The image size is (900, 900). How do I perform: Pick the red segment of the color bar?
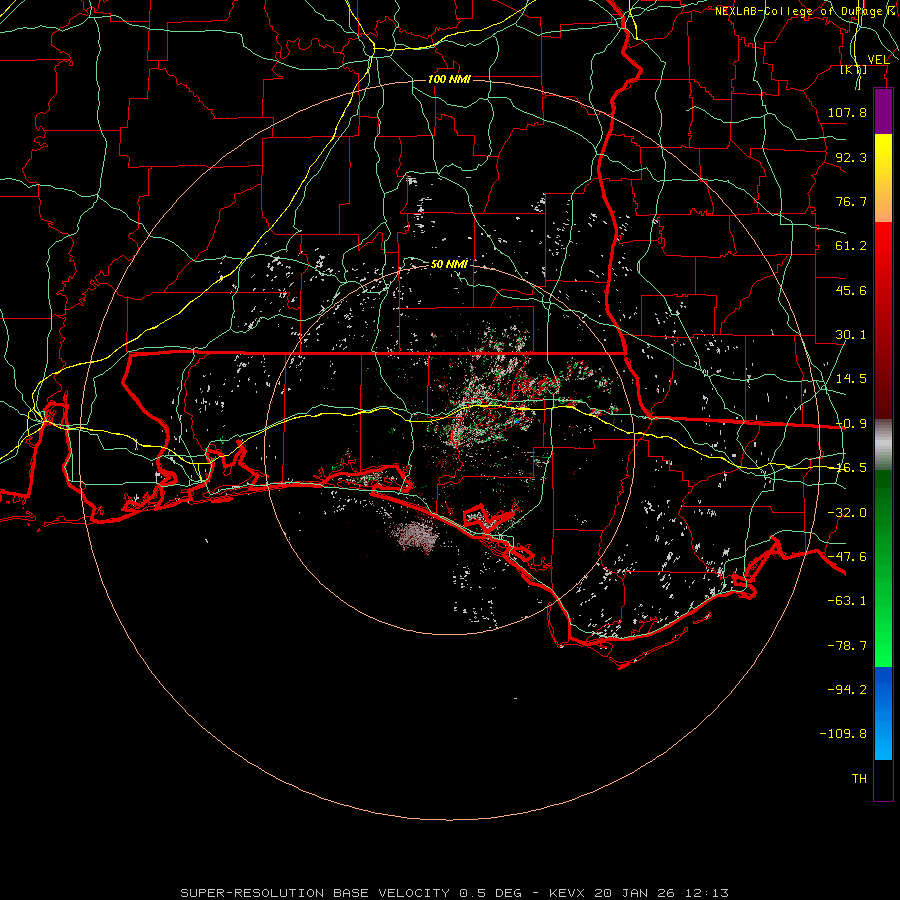883,320
